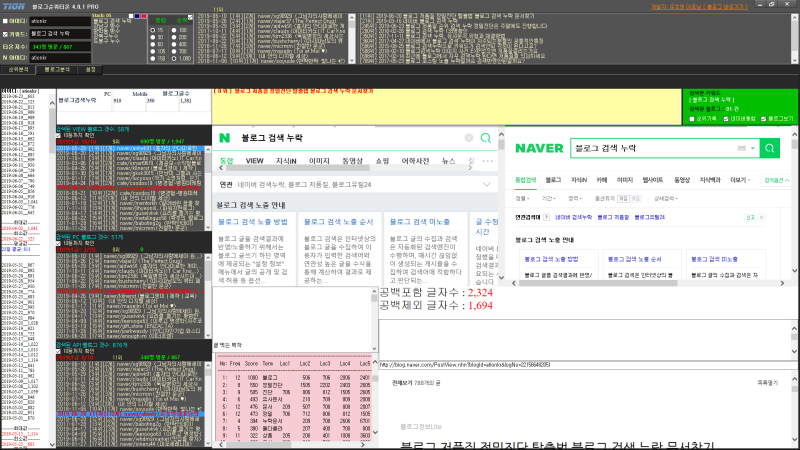
Task: Toggle the 네이버통합 checkbox
Action: pyautogui.click(x=726, y=119)
